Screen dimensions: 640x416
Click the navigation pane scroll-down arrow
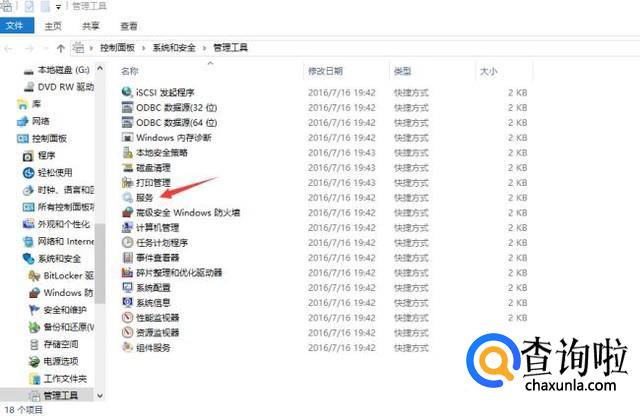pos(100,396)
